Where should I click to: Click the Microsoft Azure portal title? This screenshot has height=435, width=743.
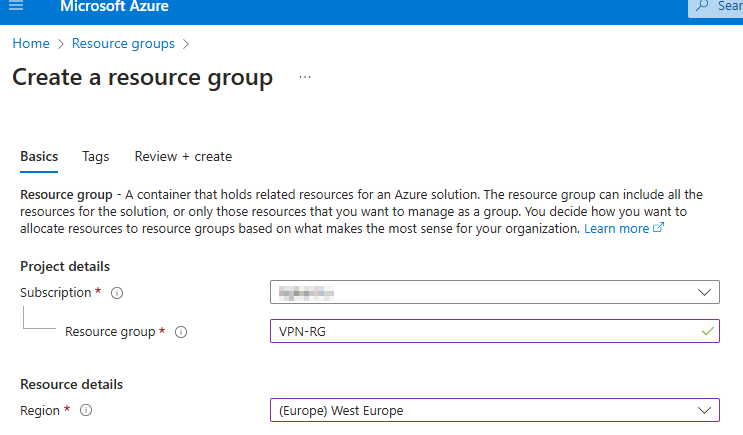(114, 7)
